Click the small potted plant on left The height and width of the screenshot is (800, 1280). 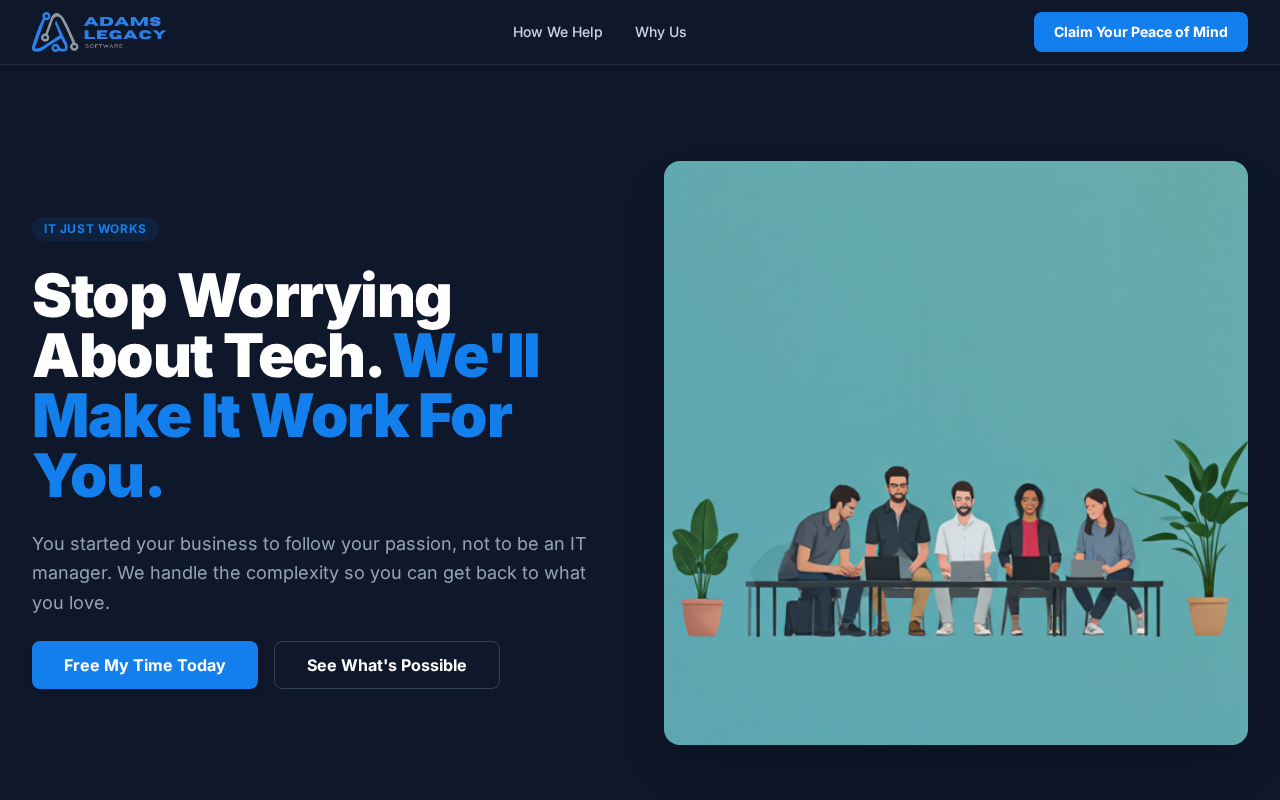tap(704, 567)
